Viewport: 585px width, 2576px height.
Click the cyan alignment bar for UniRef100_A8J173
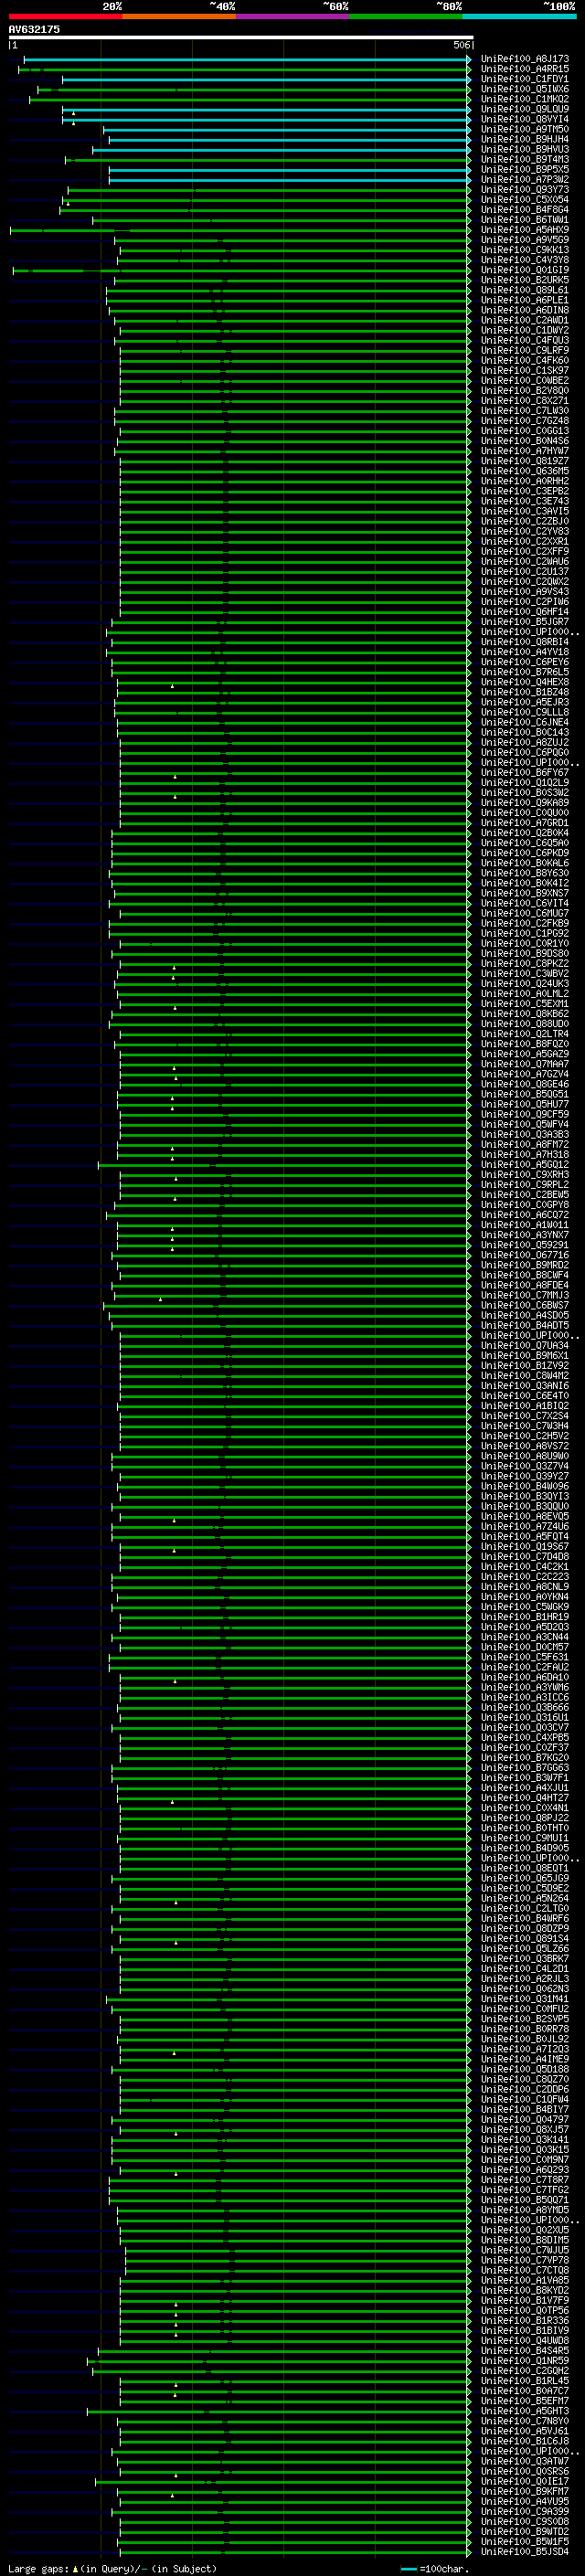click(246, 59)
